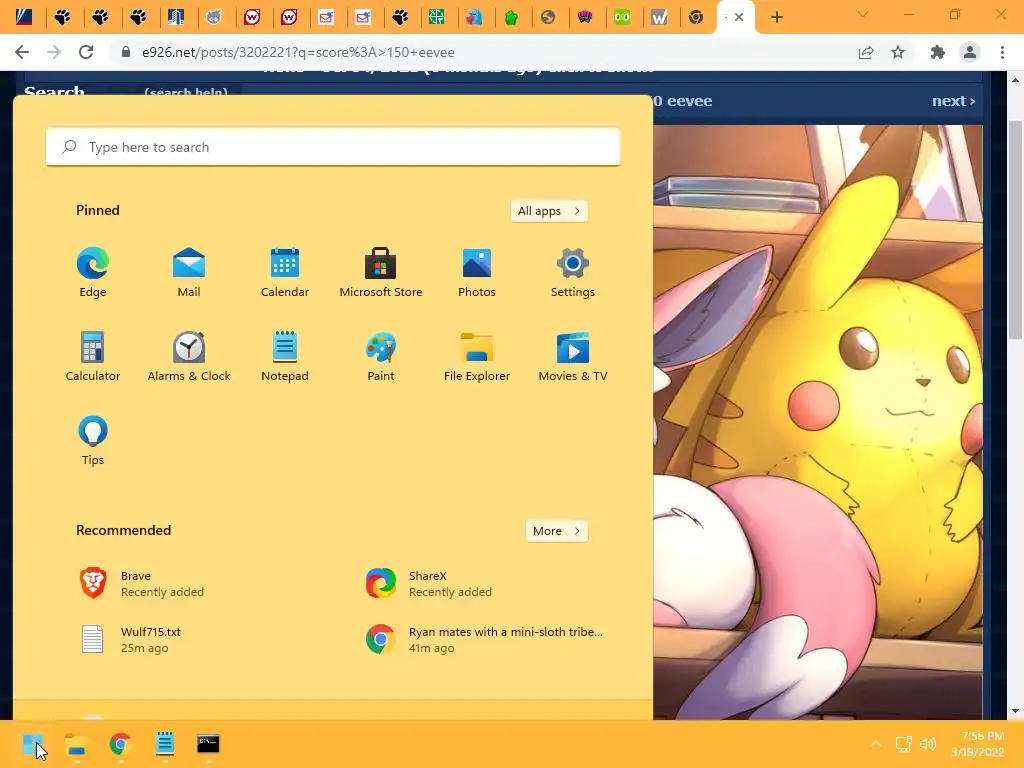Open the Photos pinned app

pos(477,273)
